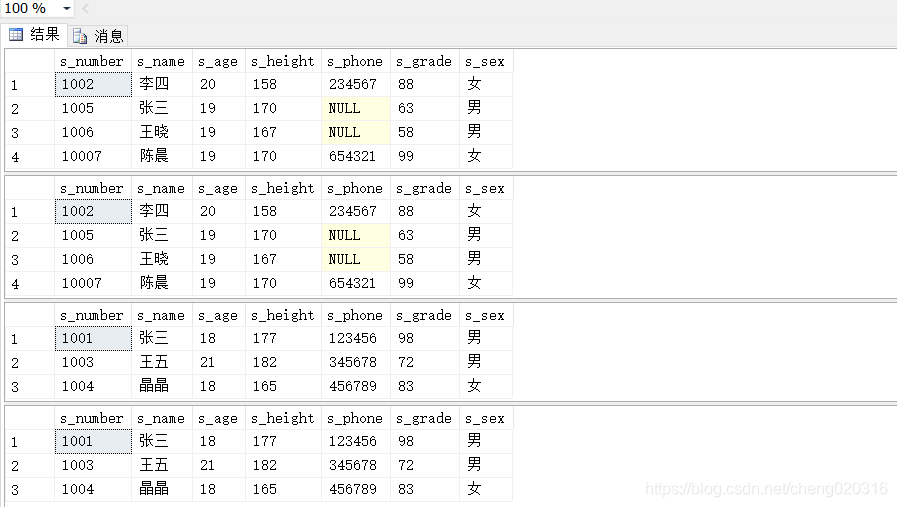Viewport: 897px width, 507px height.
Task: Click the left scroll arrow beside zoom box
Action: click(86, 9)
